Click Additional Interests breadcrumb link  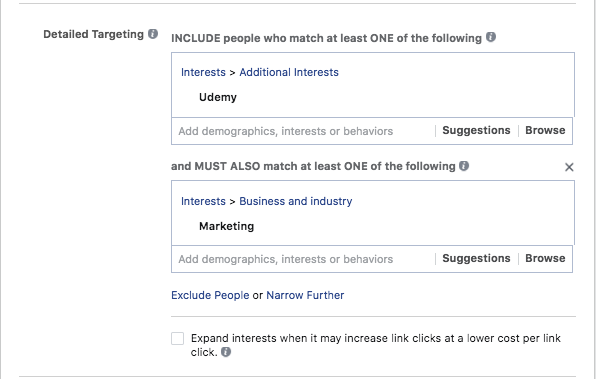click(x=289, y=72)
